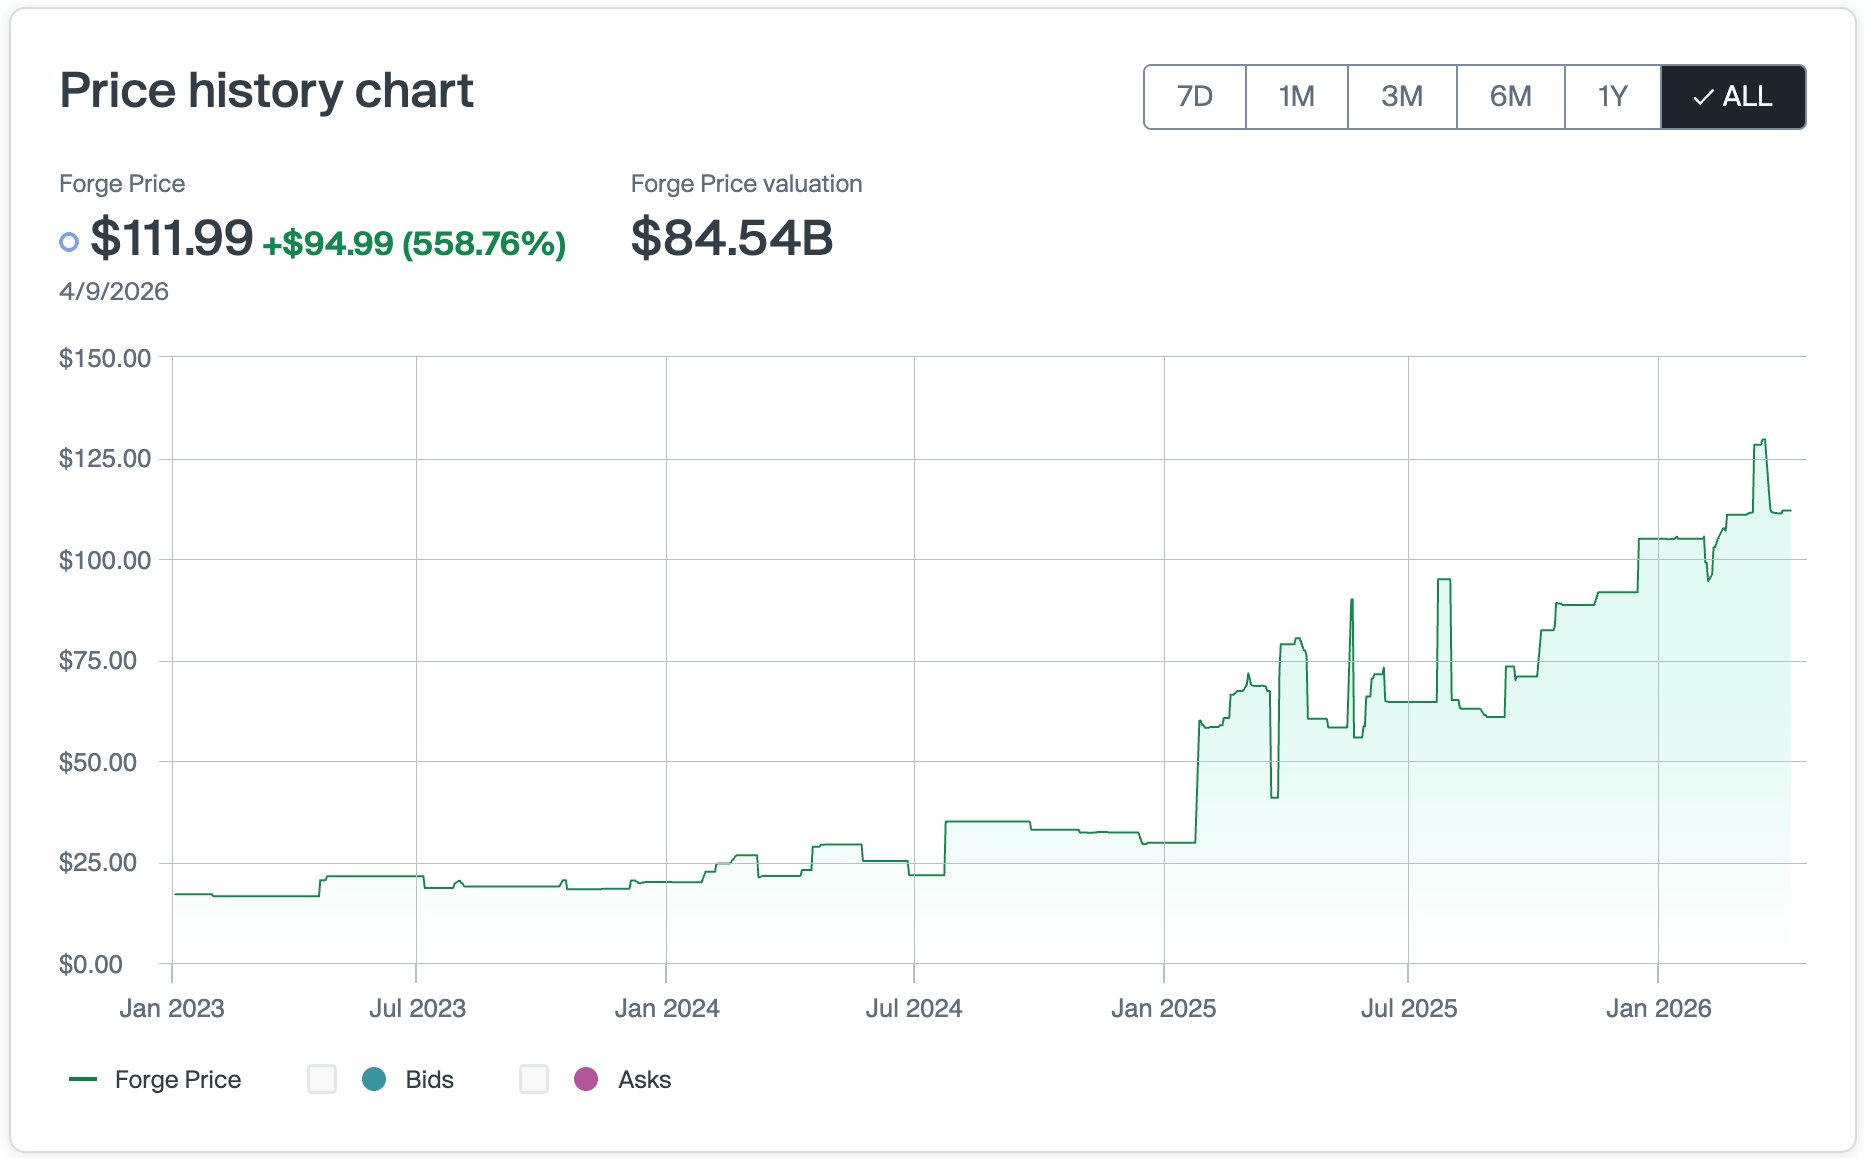Switch to the 7D time range
The height and width of the screenshot is (1158, 1864).
(x=1194, y=97)
